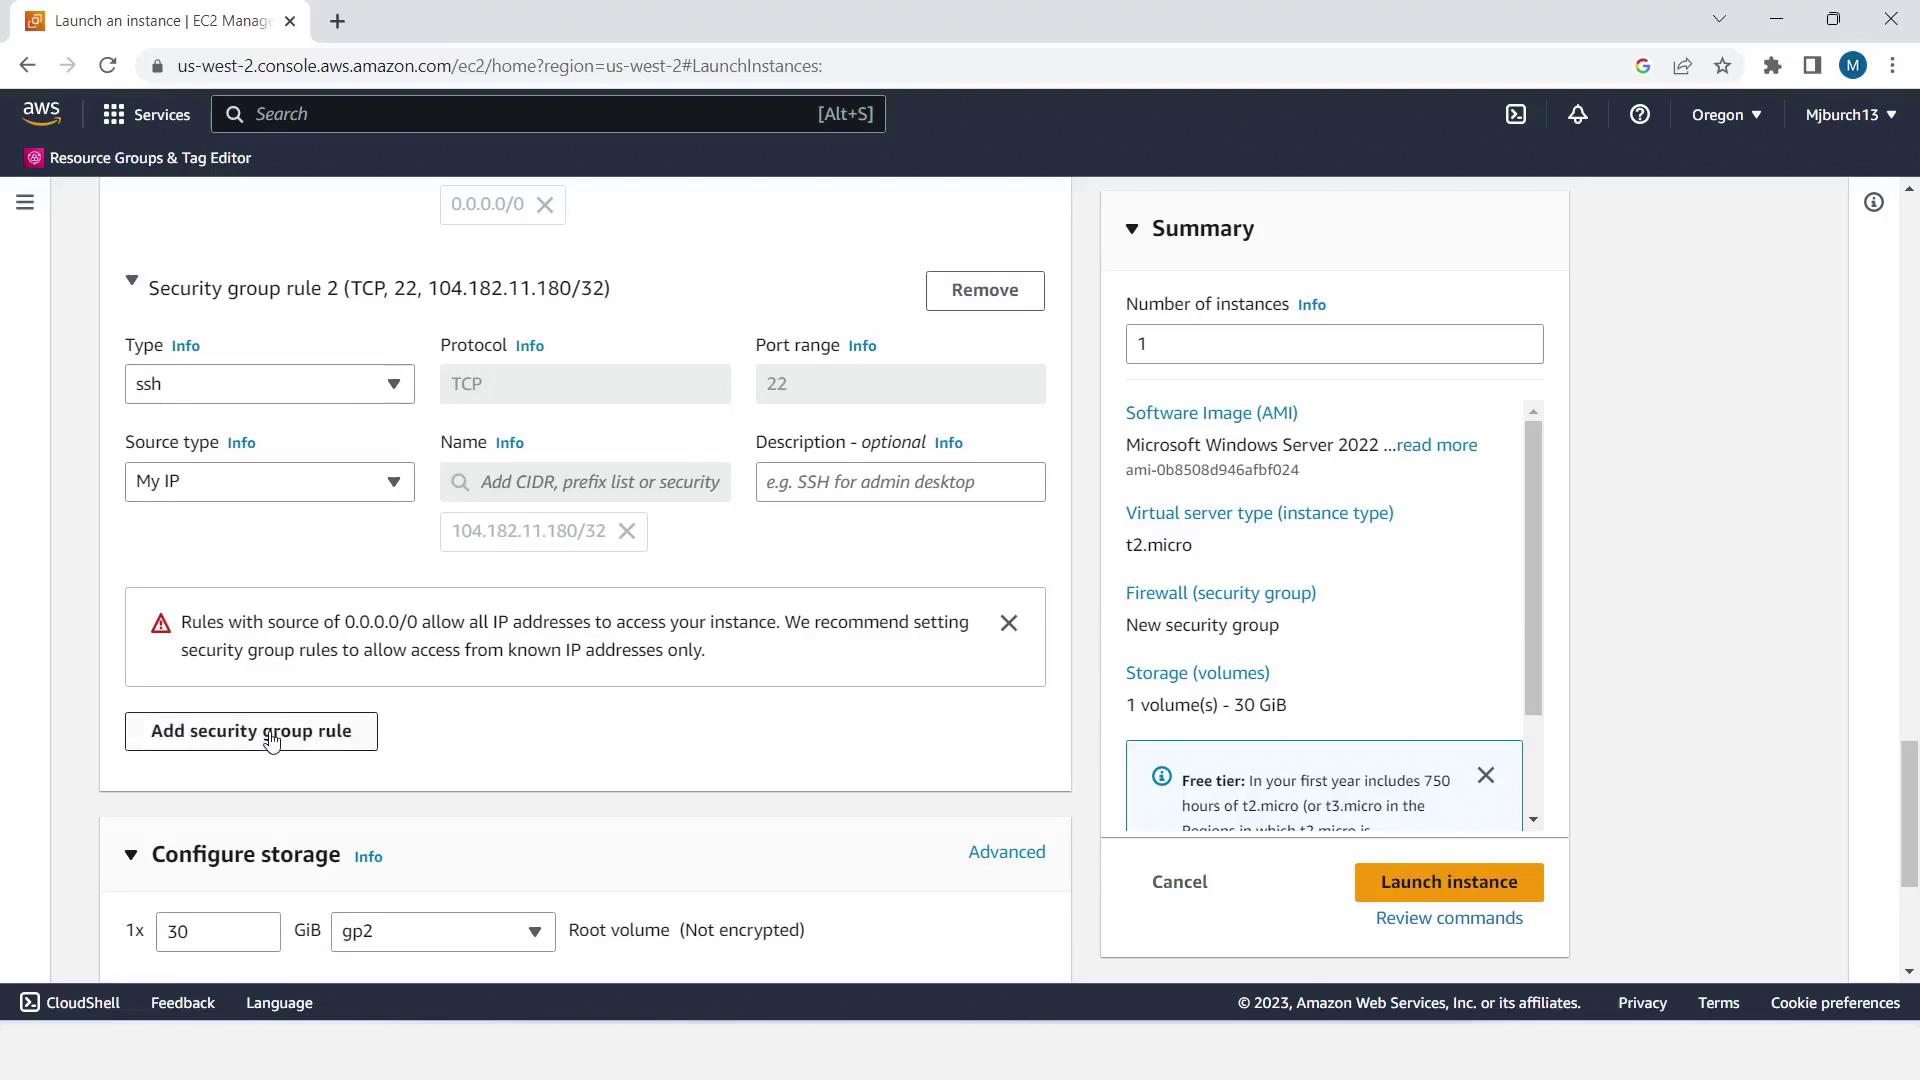
Task: Dismiss the 0.0.0.0/0 warning alert
Action: (x=1008, y=623)
